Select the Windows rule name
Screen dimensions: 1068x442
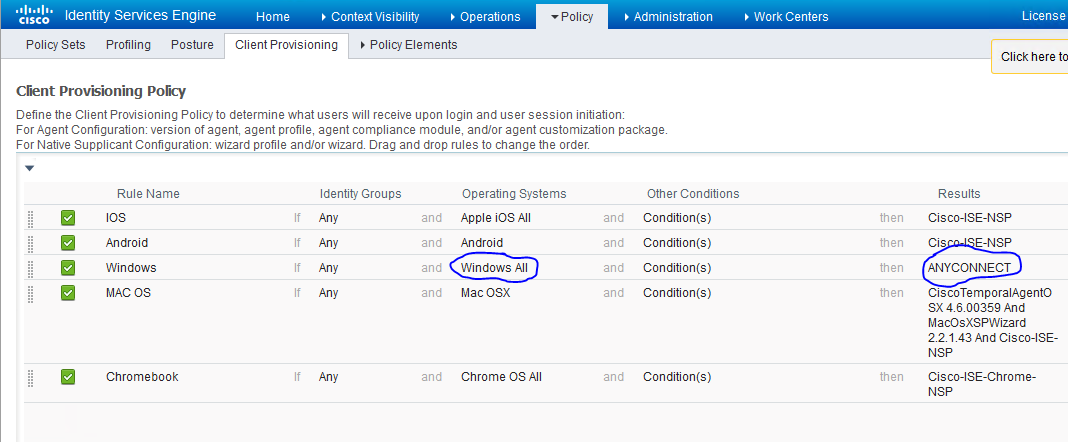(131, 268)
